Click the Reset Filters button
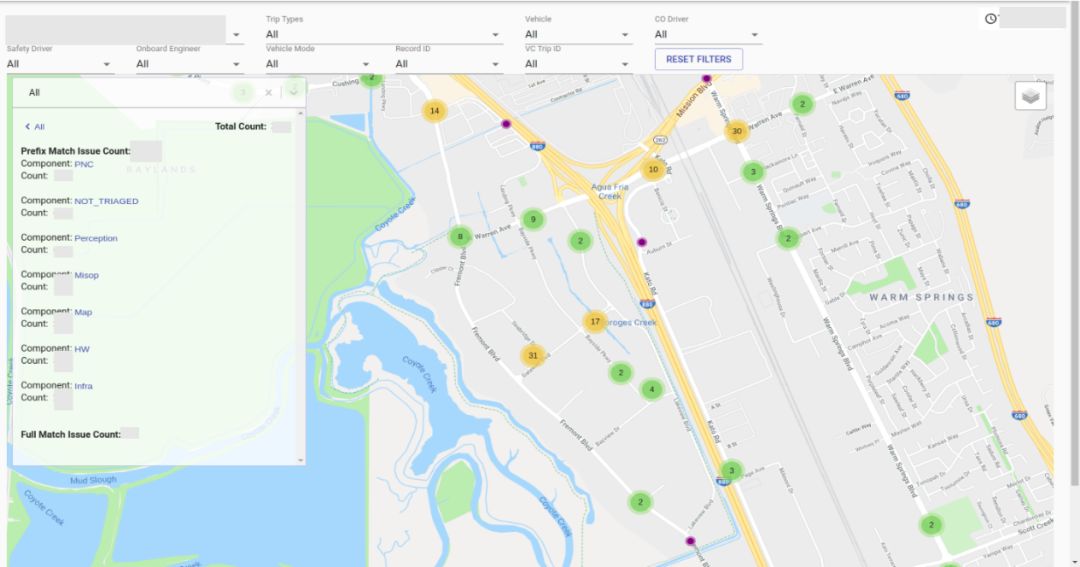The width and height of the screenshot is (1080, 567). [x=698, y=59]
